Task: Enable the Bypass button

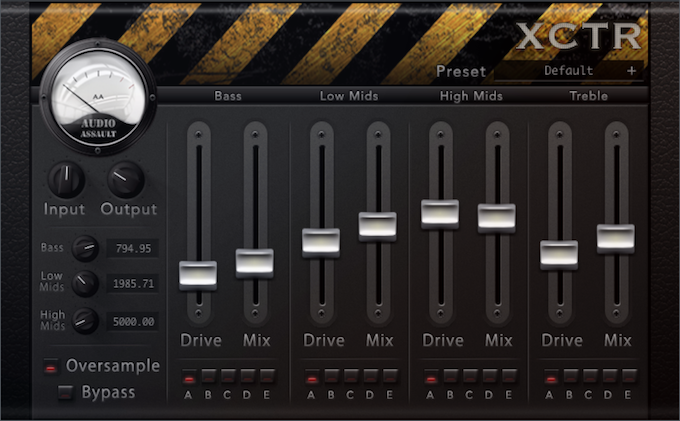Action: click(65, 392)
